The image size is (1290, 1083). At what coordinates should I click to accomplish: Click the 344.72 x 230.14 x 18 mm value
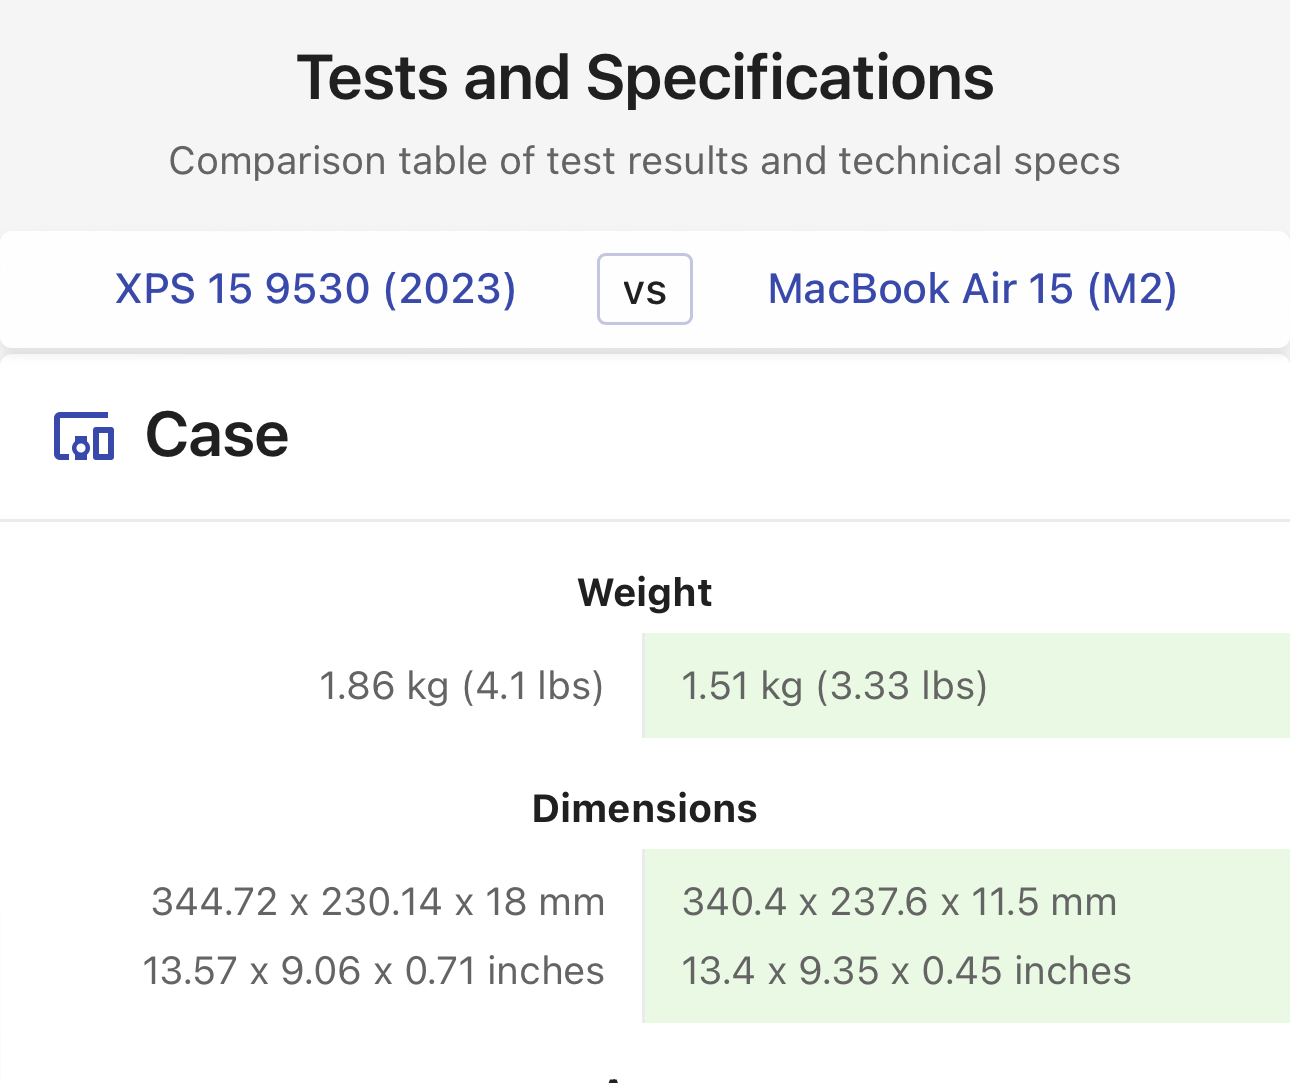pyautogui.click(x=378, y=902)
